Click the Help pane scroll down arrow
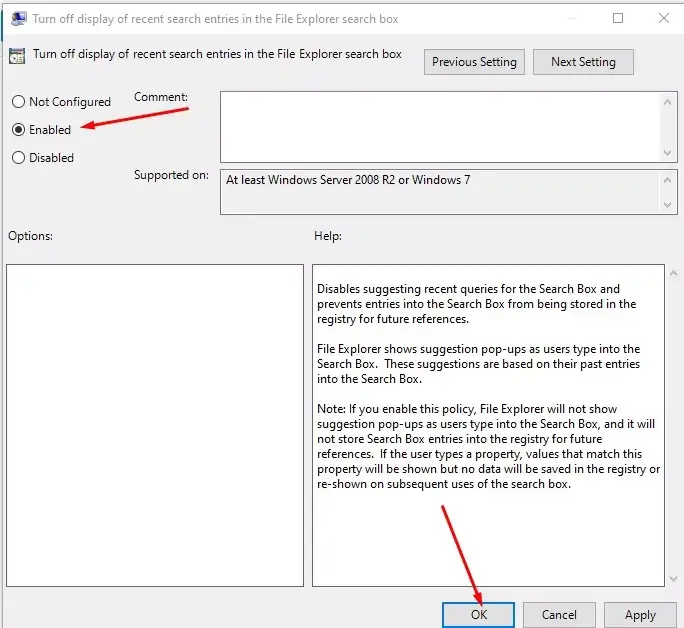Screen dimensions: 684x628 click(674, 579)
